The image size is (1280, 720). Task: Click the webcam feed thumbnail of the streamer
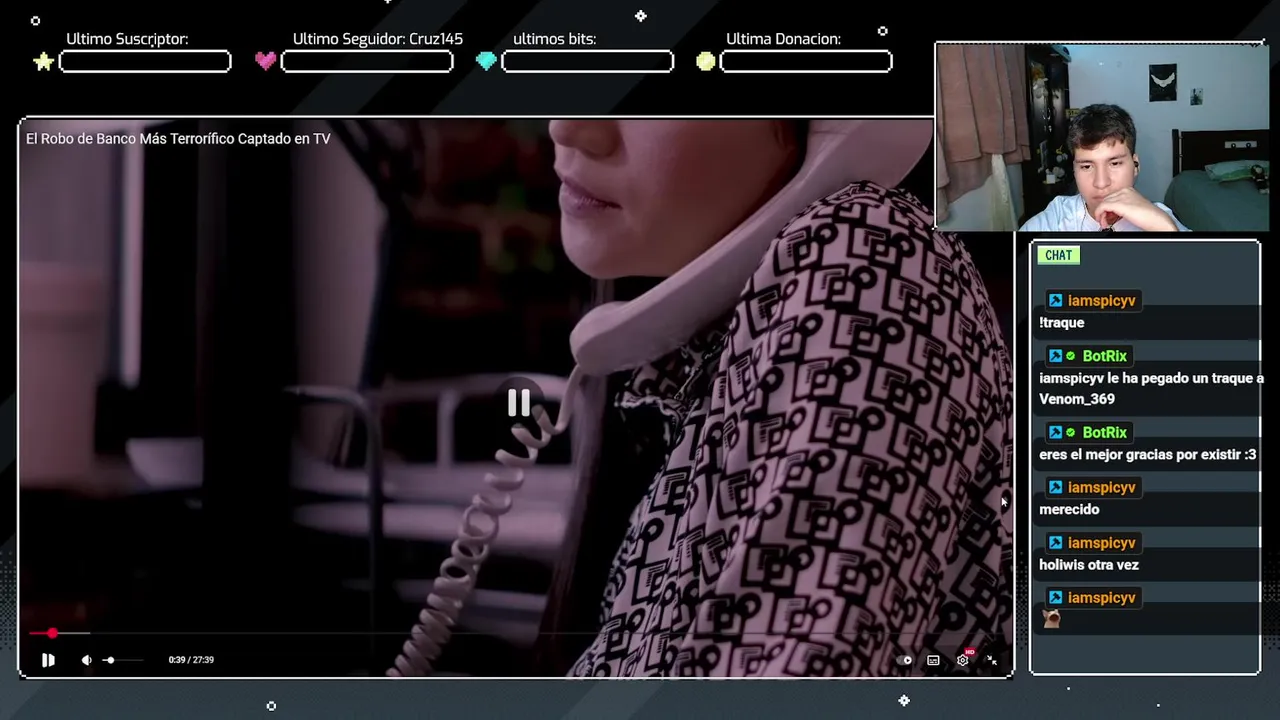tap(1101, 136)
